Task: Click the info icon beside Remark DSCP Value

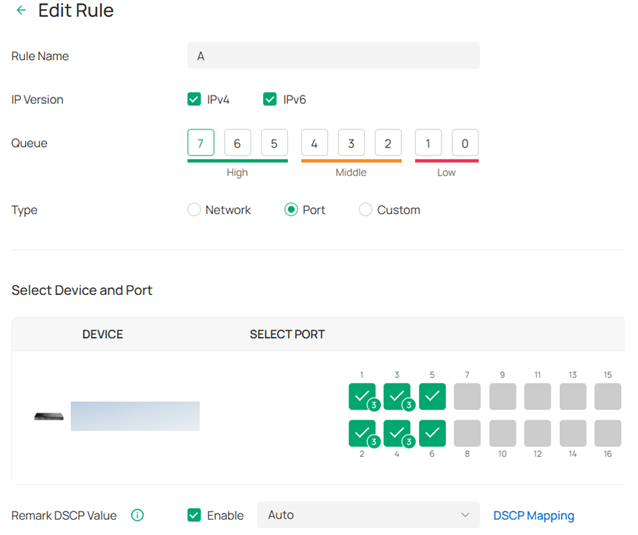Action: point(137,515)
